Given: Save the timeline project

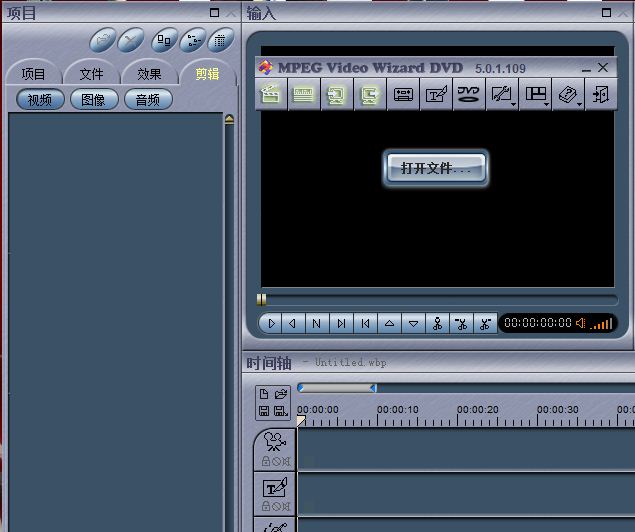Looking at the screenshot, I should point(264,411).
